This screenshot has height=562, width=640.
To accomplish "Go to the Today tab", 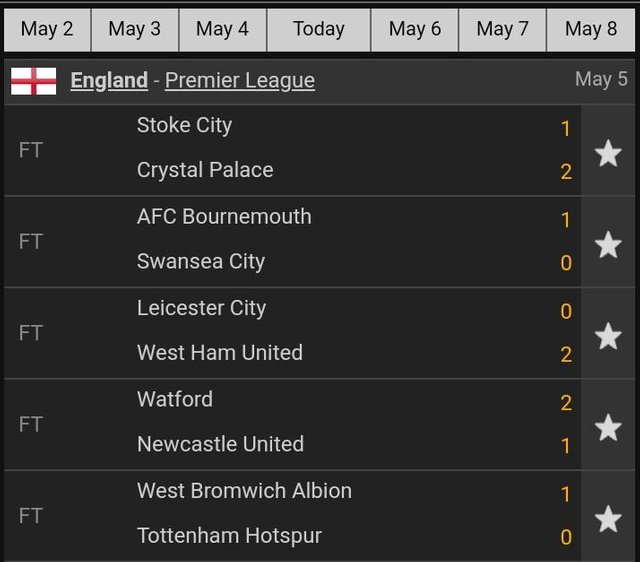I will coord(319,30).
